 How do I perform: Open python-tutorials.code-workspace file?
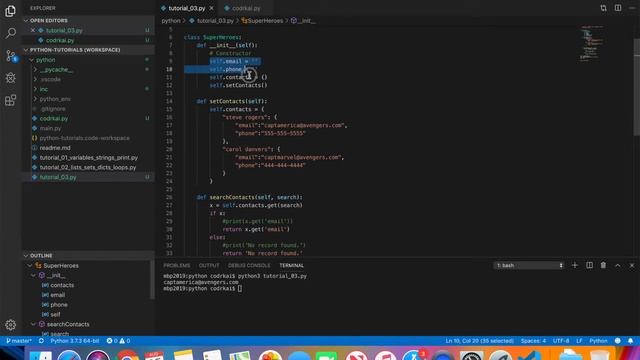coord(84,138)
